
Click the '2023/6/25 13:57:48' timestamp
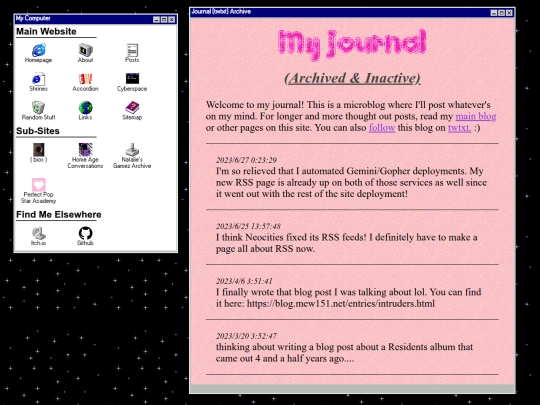pyautogui.click(x=248, y=226)
